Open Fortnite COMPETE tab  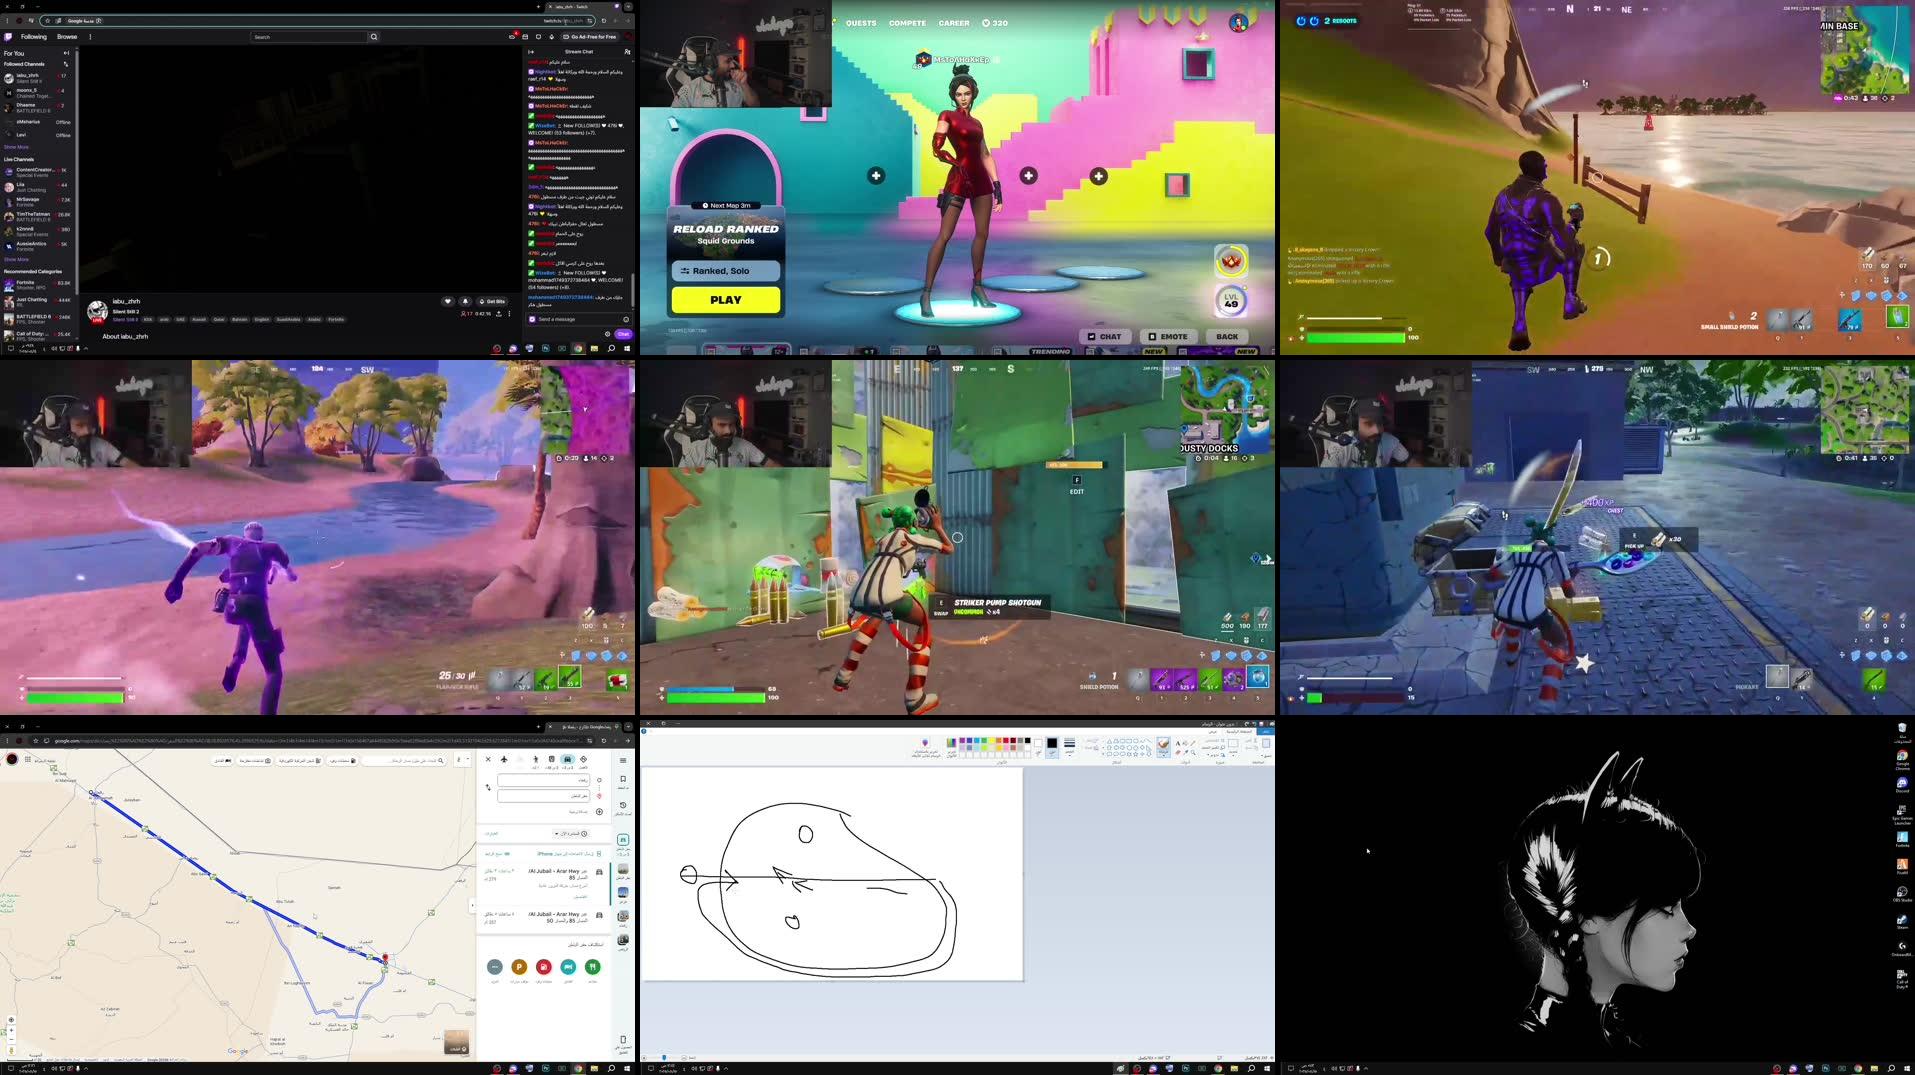(x=907, y=23)
